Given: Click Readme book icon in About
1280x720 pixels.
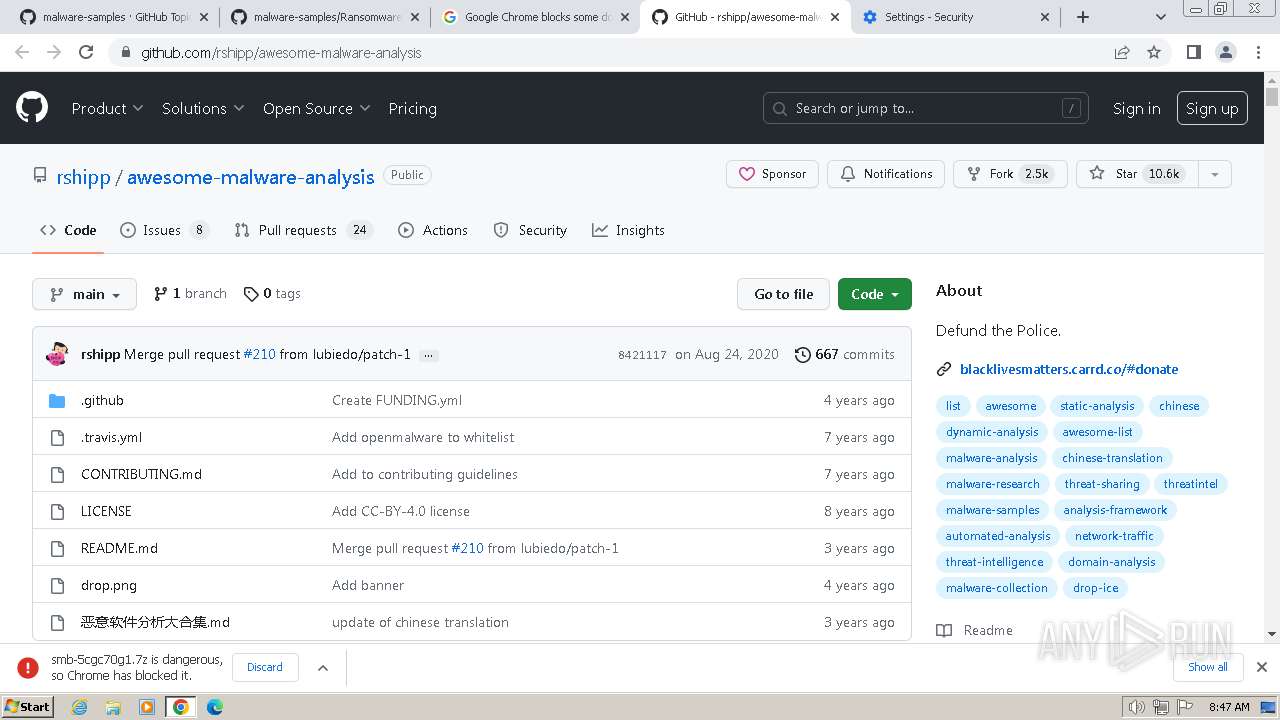Looking at the screenshot, I should point(944,630).
